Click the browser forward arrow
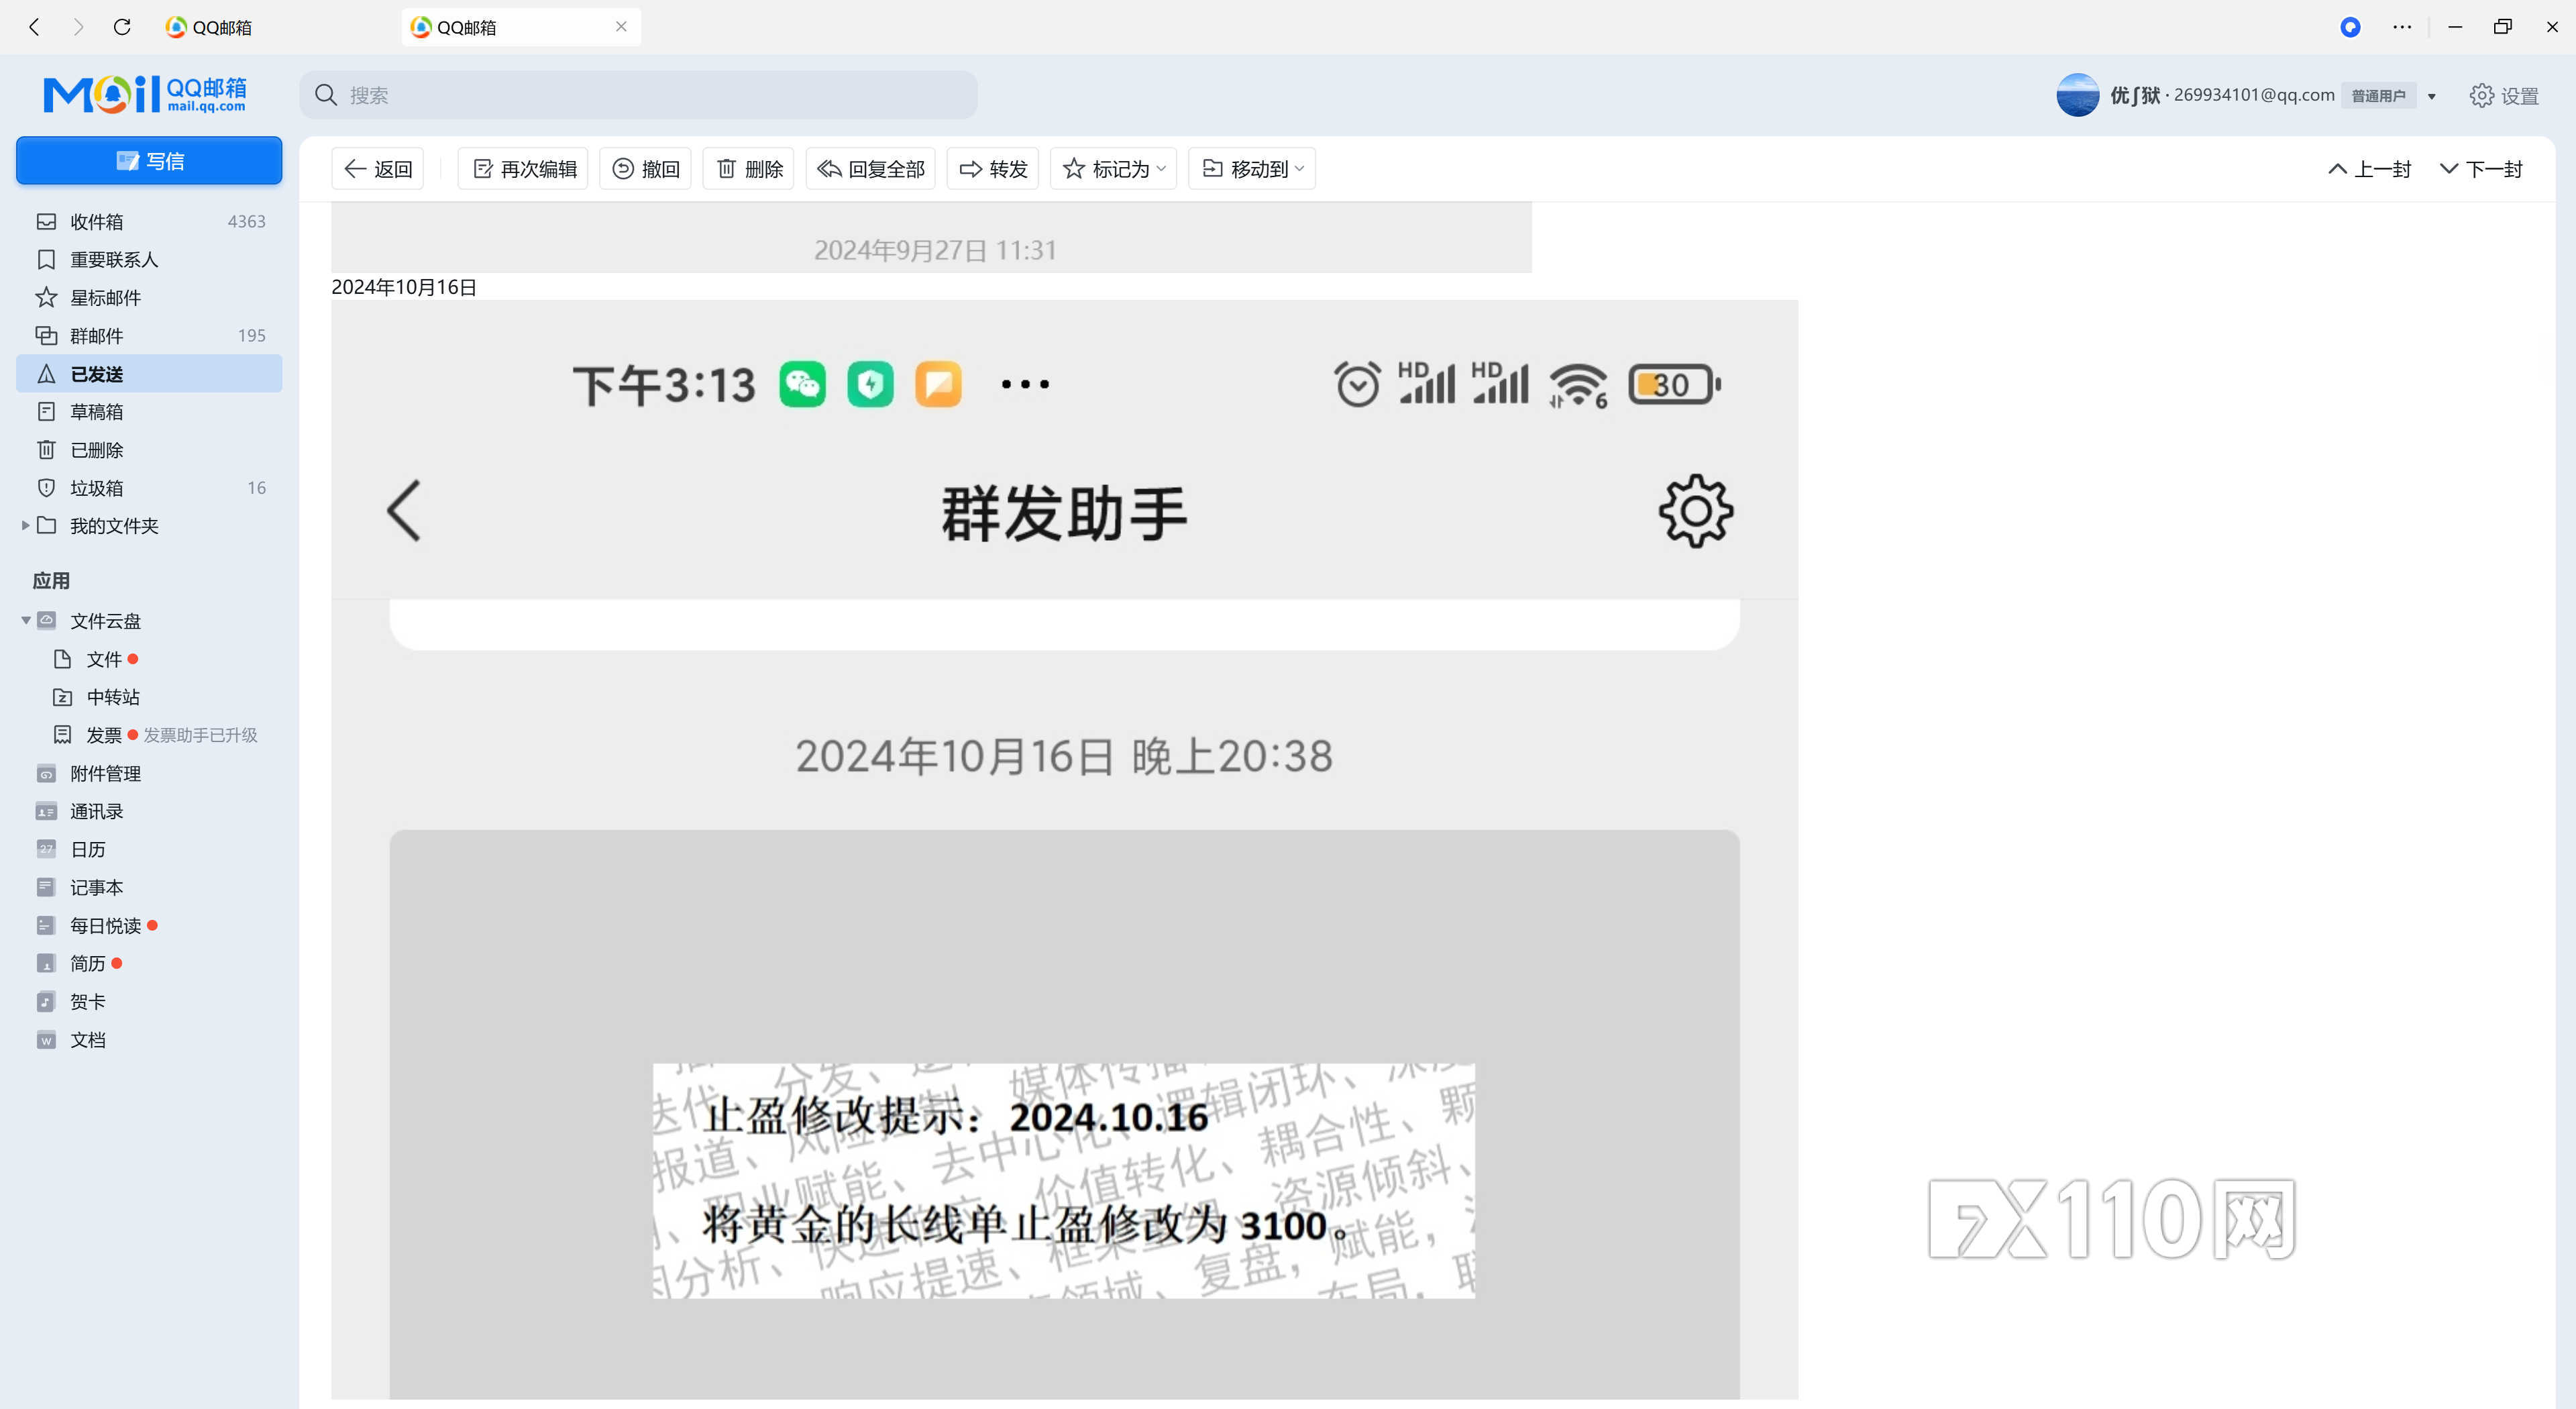The width and height of the screenshot is (2576, 1409). click(x=78, y=27)
